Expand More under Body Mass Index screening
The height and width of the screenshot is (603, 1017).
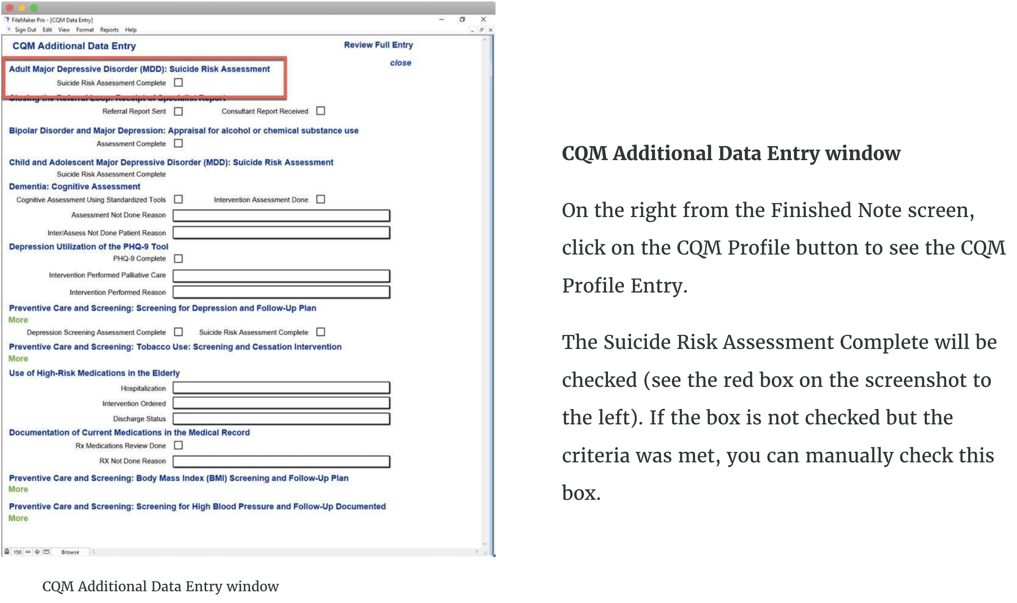point(18,489)
